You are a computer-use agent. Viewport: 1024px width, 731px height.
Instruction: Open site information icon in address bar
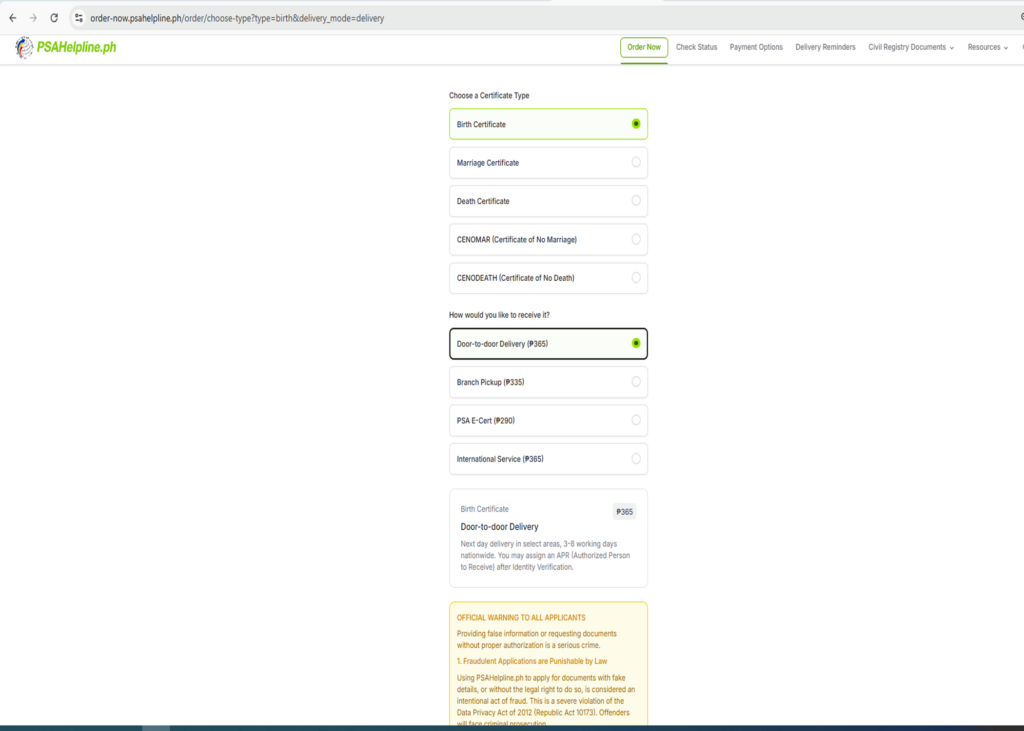pos(78,18)
